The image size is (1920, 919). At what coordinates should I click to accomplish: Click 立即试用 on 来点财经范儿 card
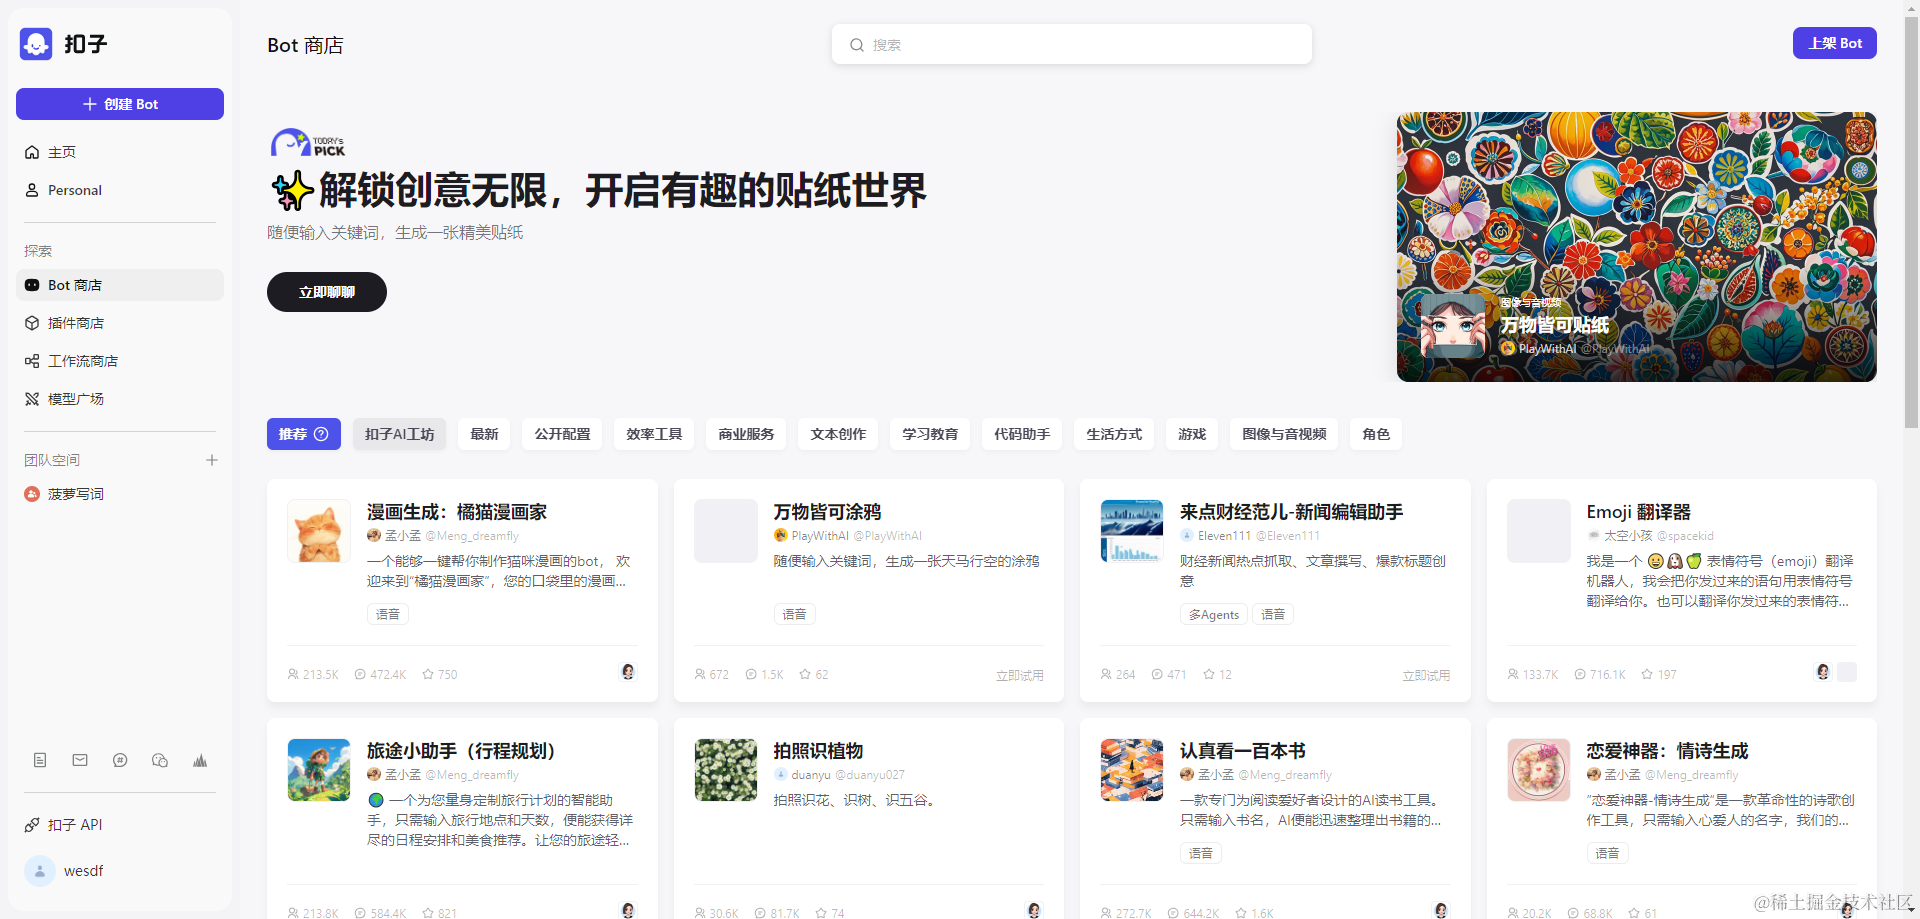tap(1426, 676)
